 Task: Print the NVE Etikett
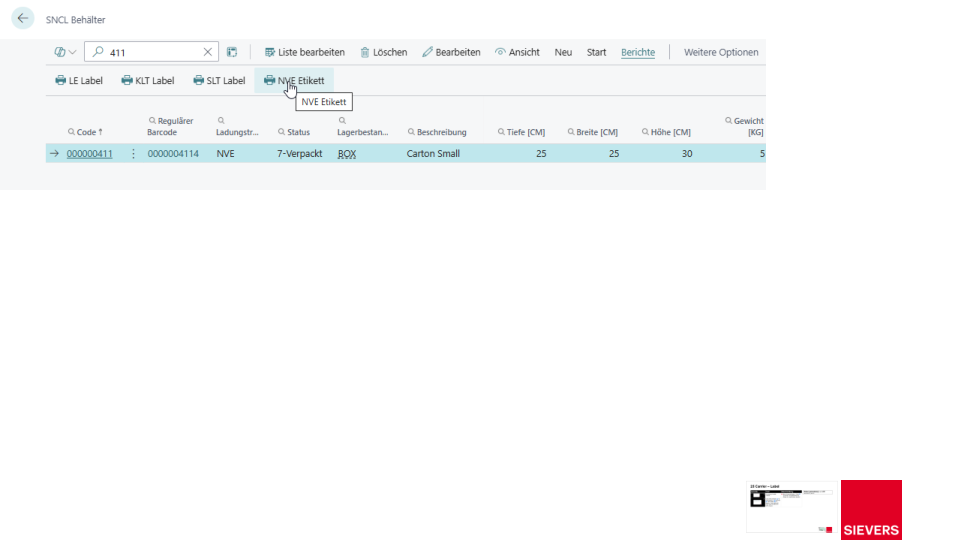294,80
